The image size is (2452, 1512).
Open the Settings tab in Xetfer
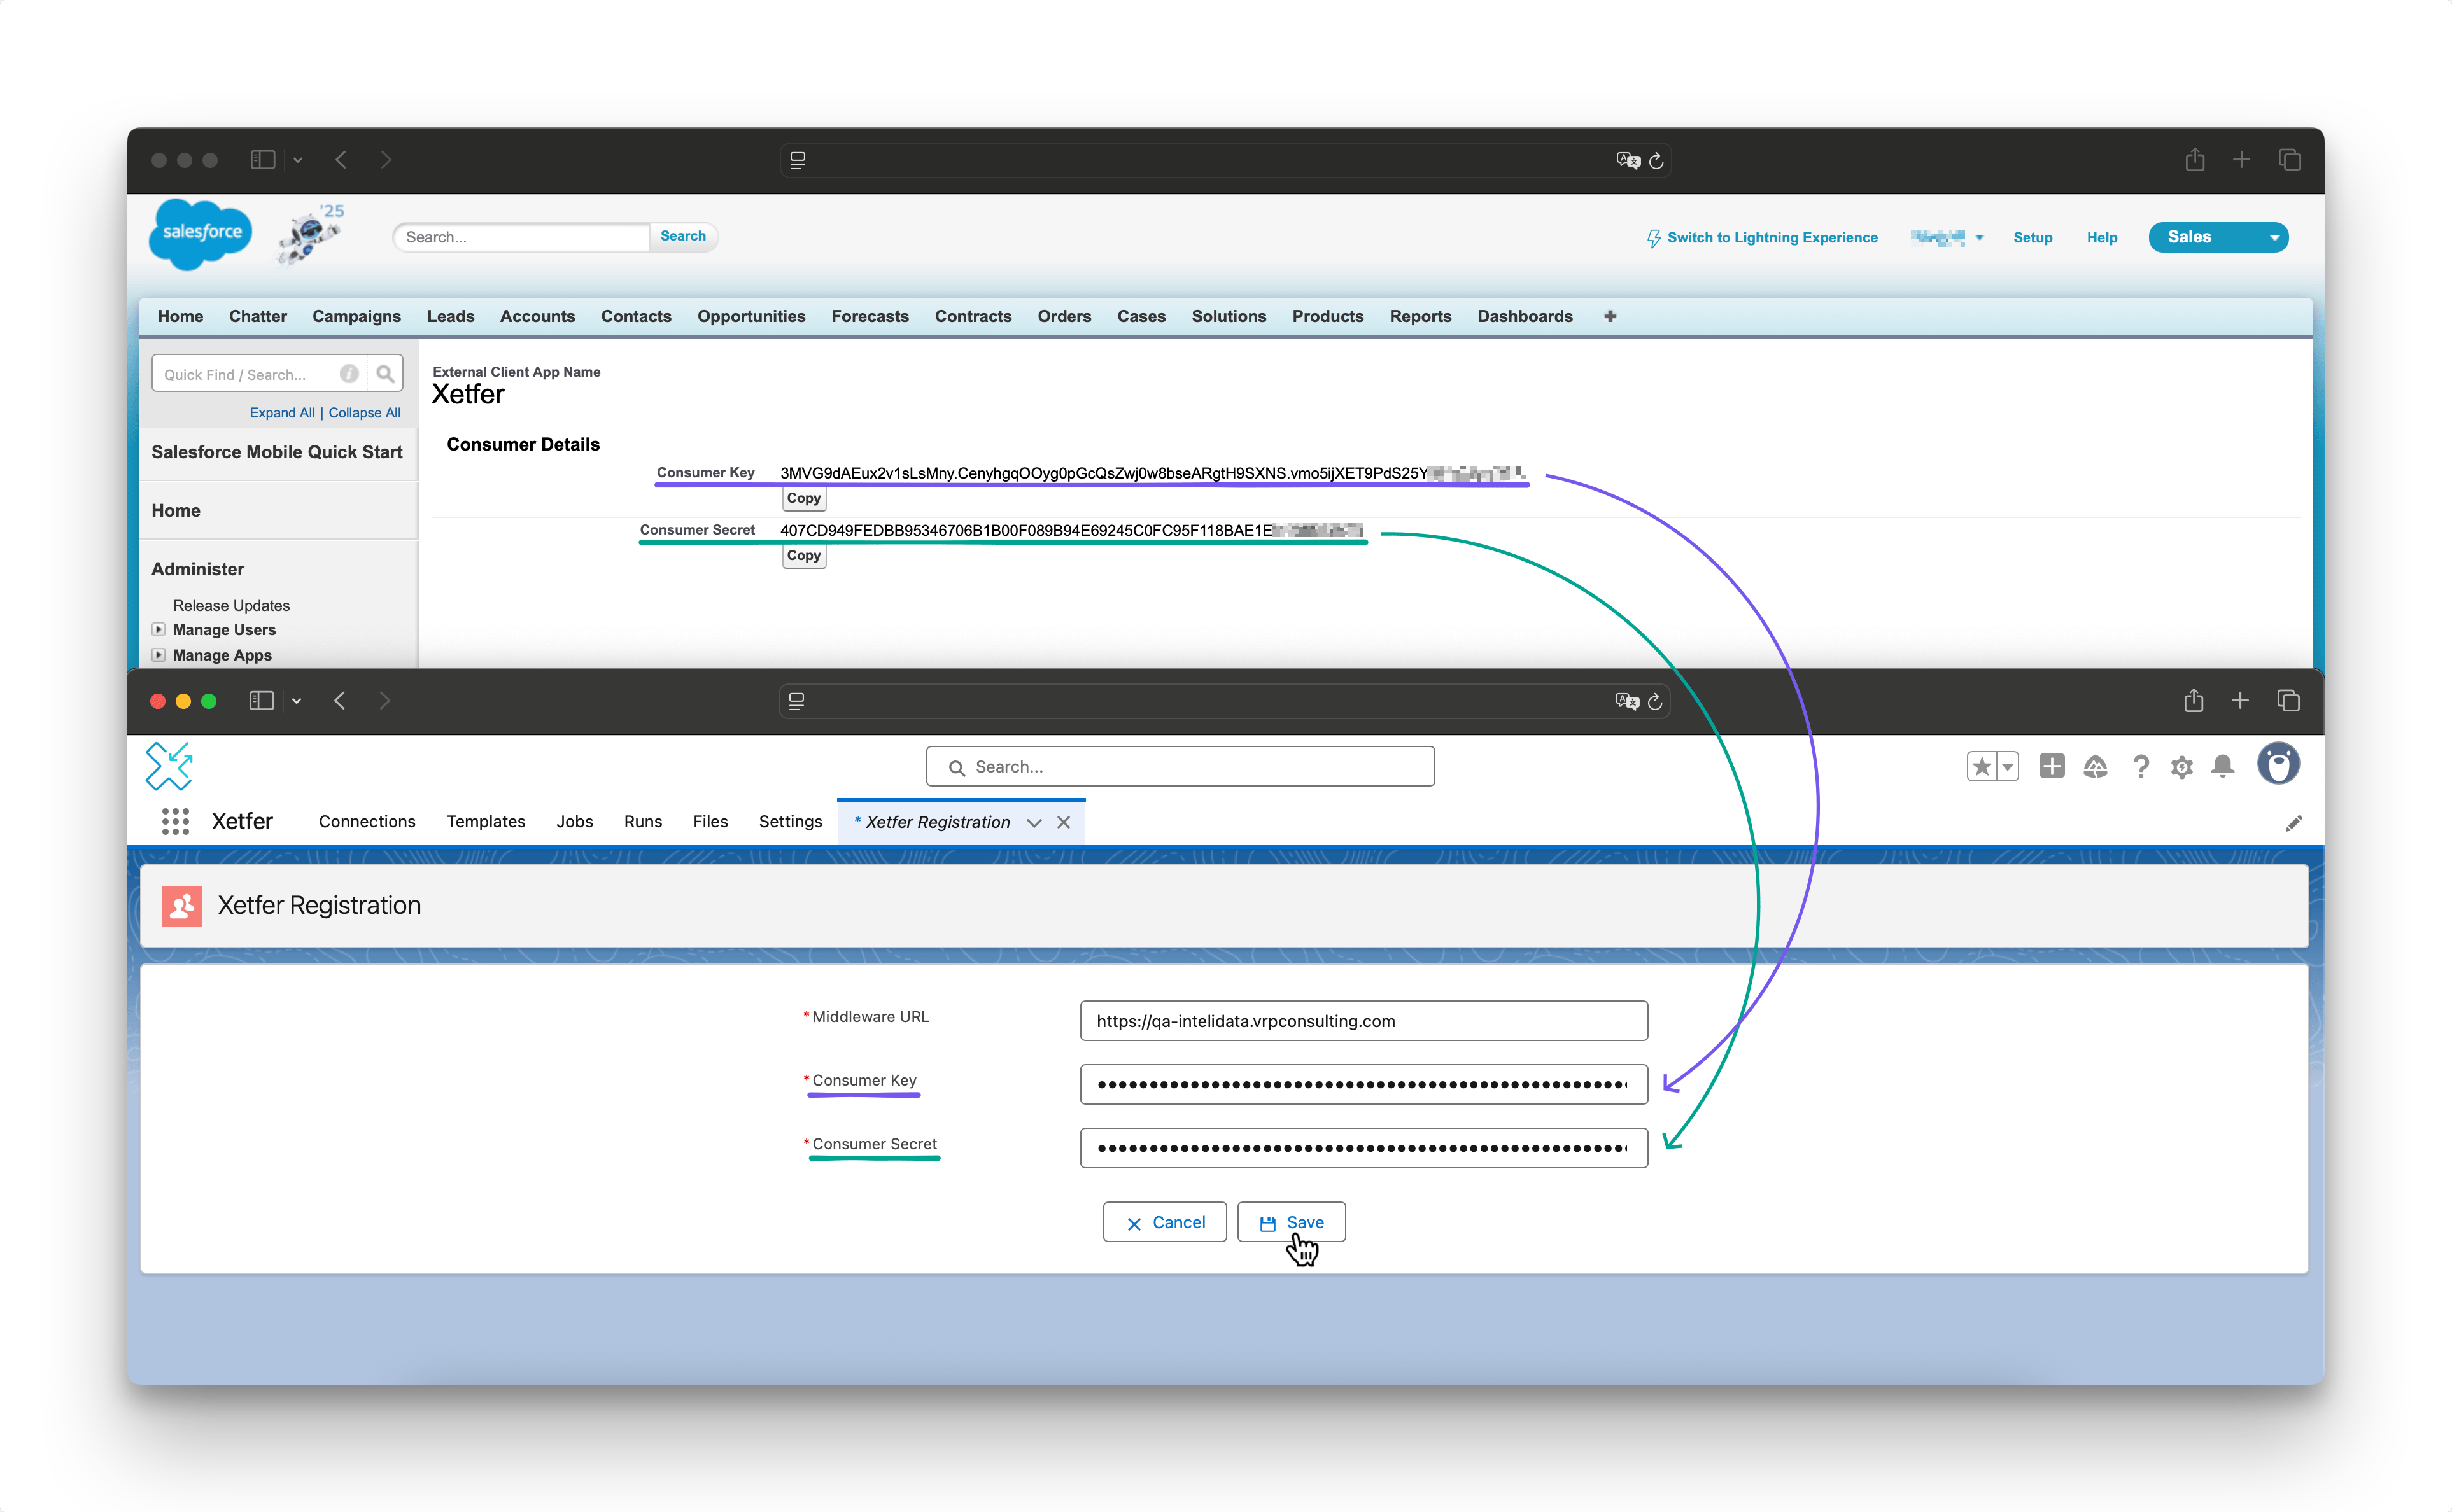[790, 821]
